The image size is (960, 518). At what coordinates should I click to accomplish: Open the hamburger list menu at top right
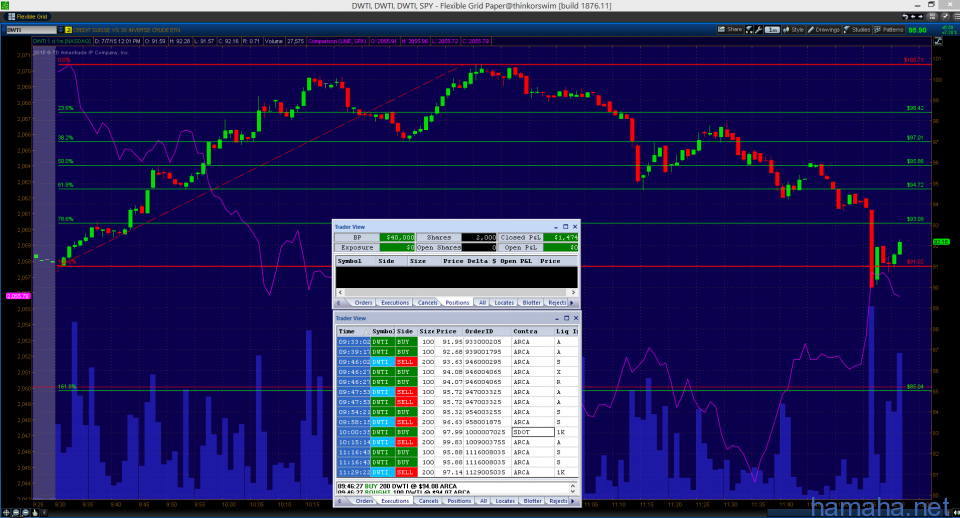pos(956,17)
